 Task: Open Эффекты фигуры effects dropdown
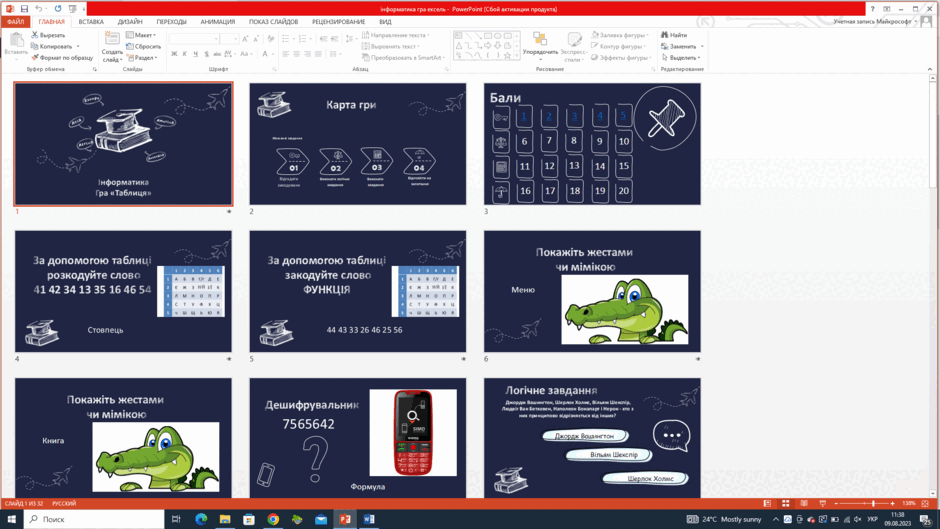coord(621,58)
